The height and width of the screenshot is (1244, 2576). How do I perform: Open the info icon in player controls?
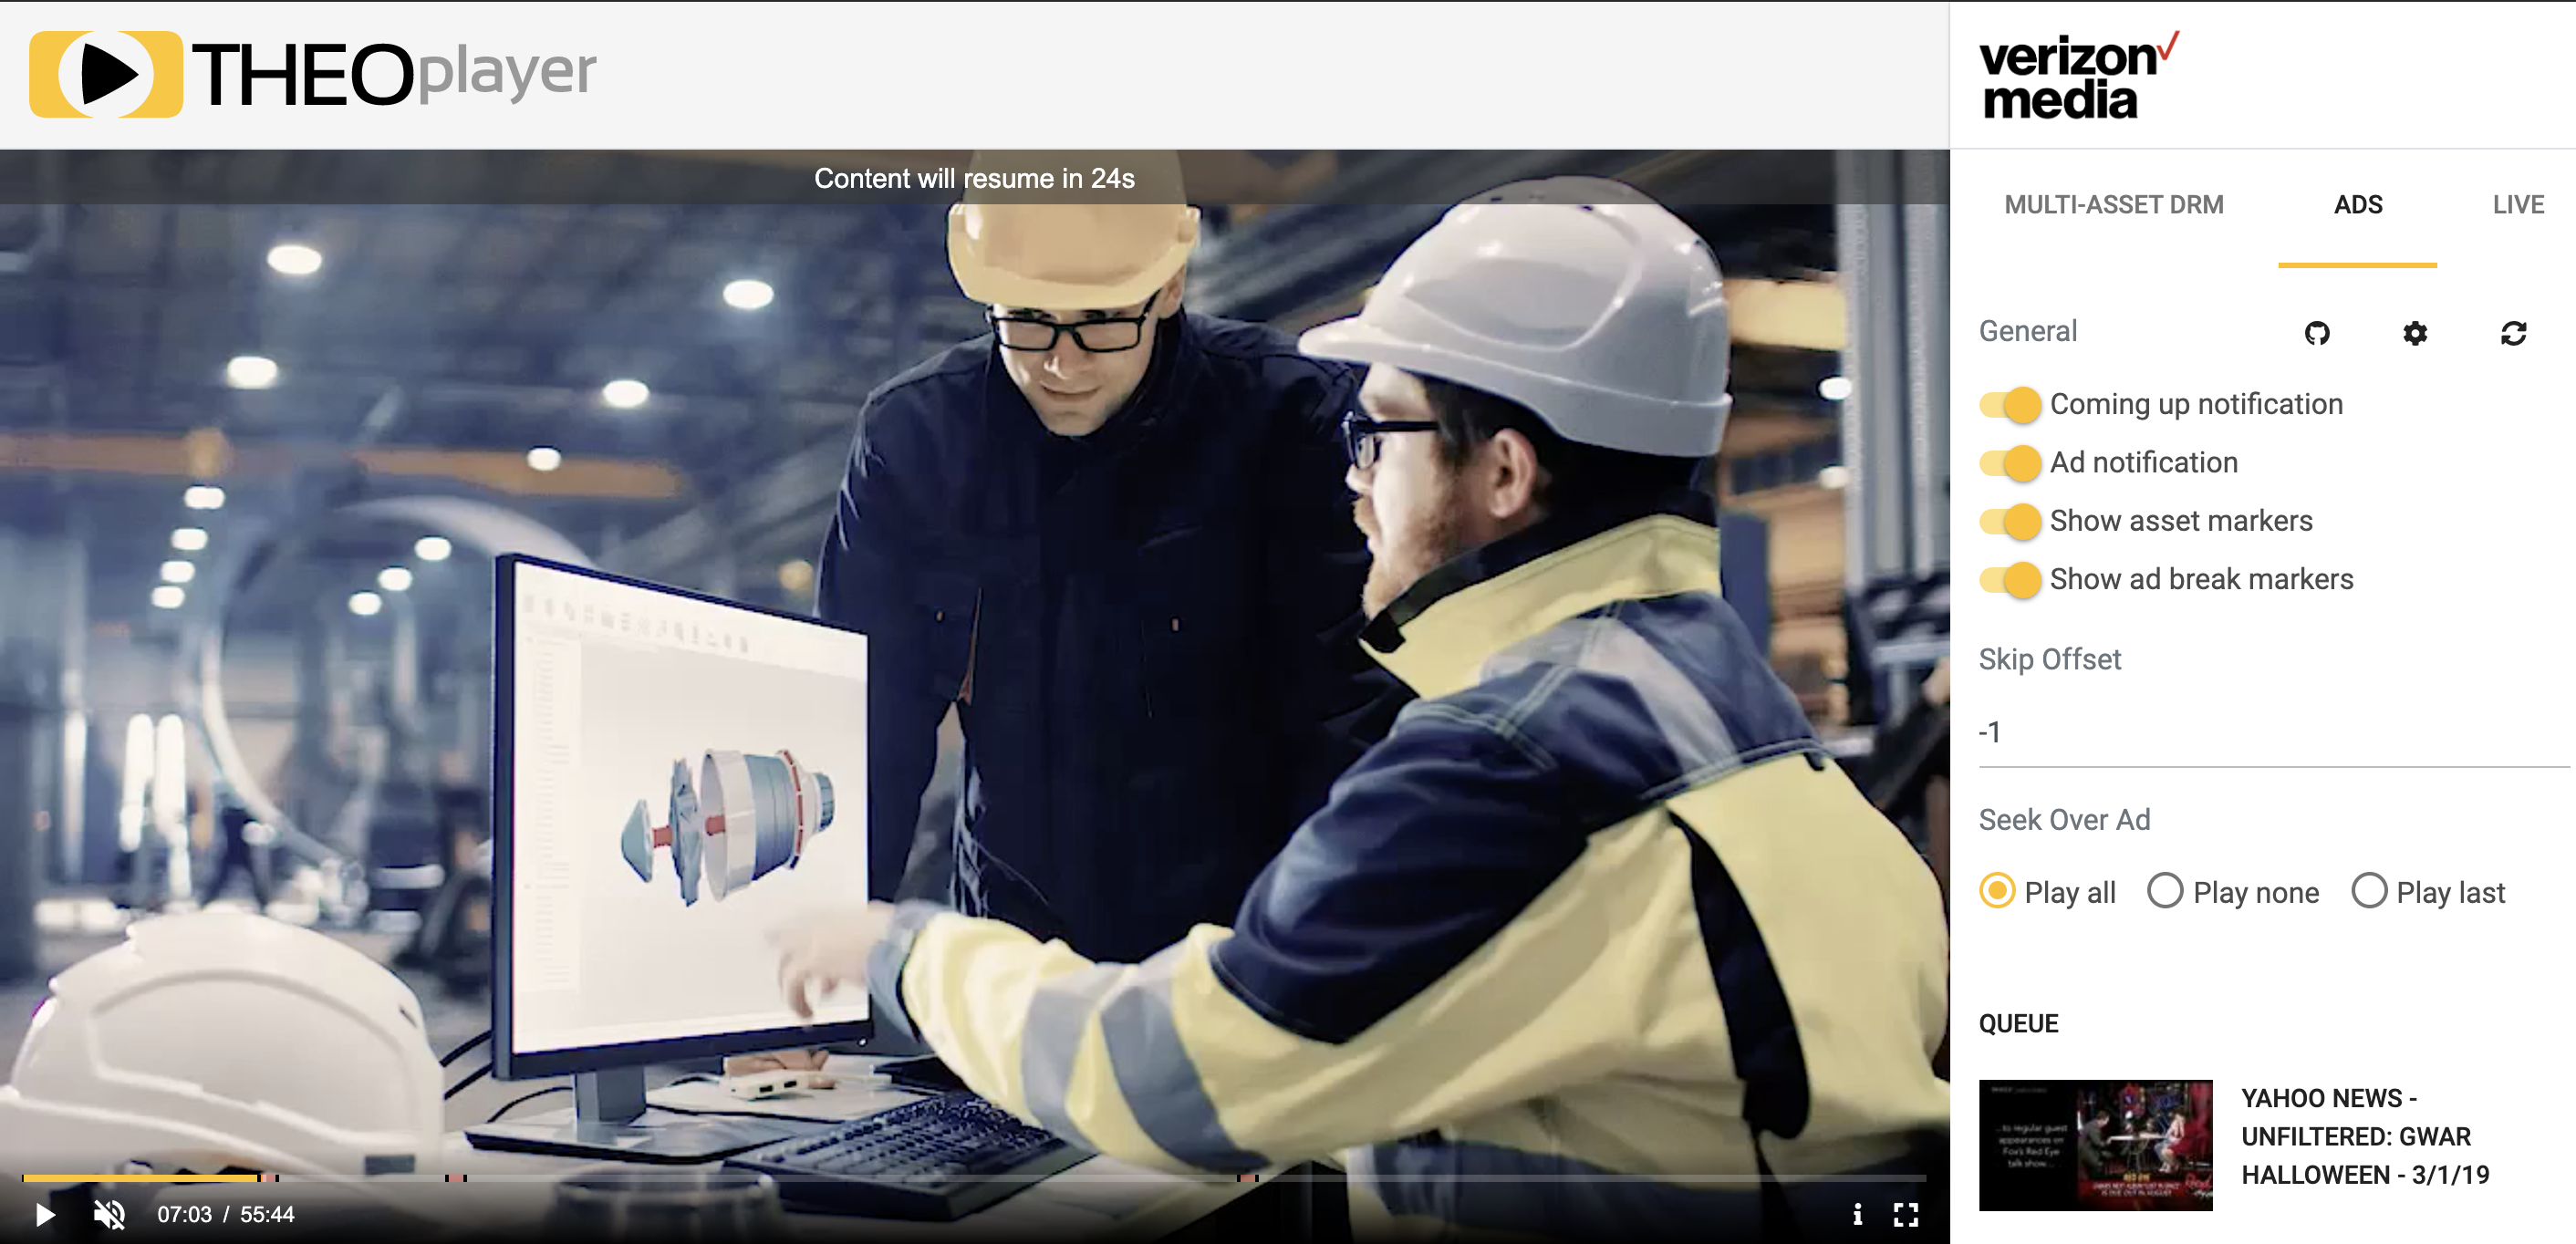tap(1857, 1214)
